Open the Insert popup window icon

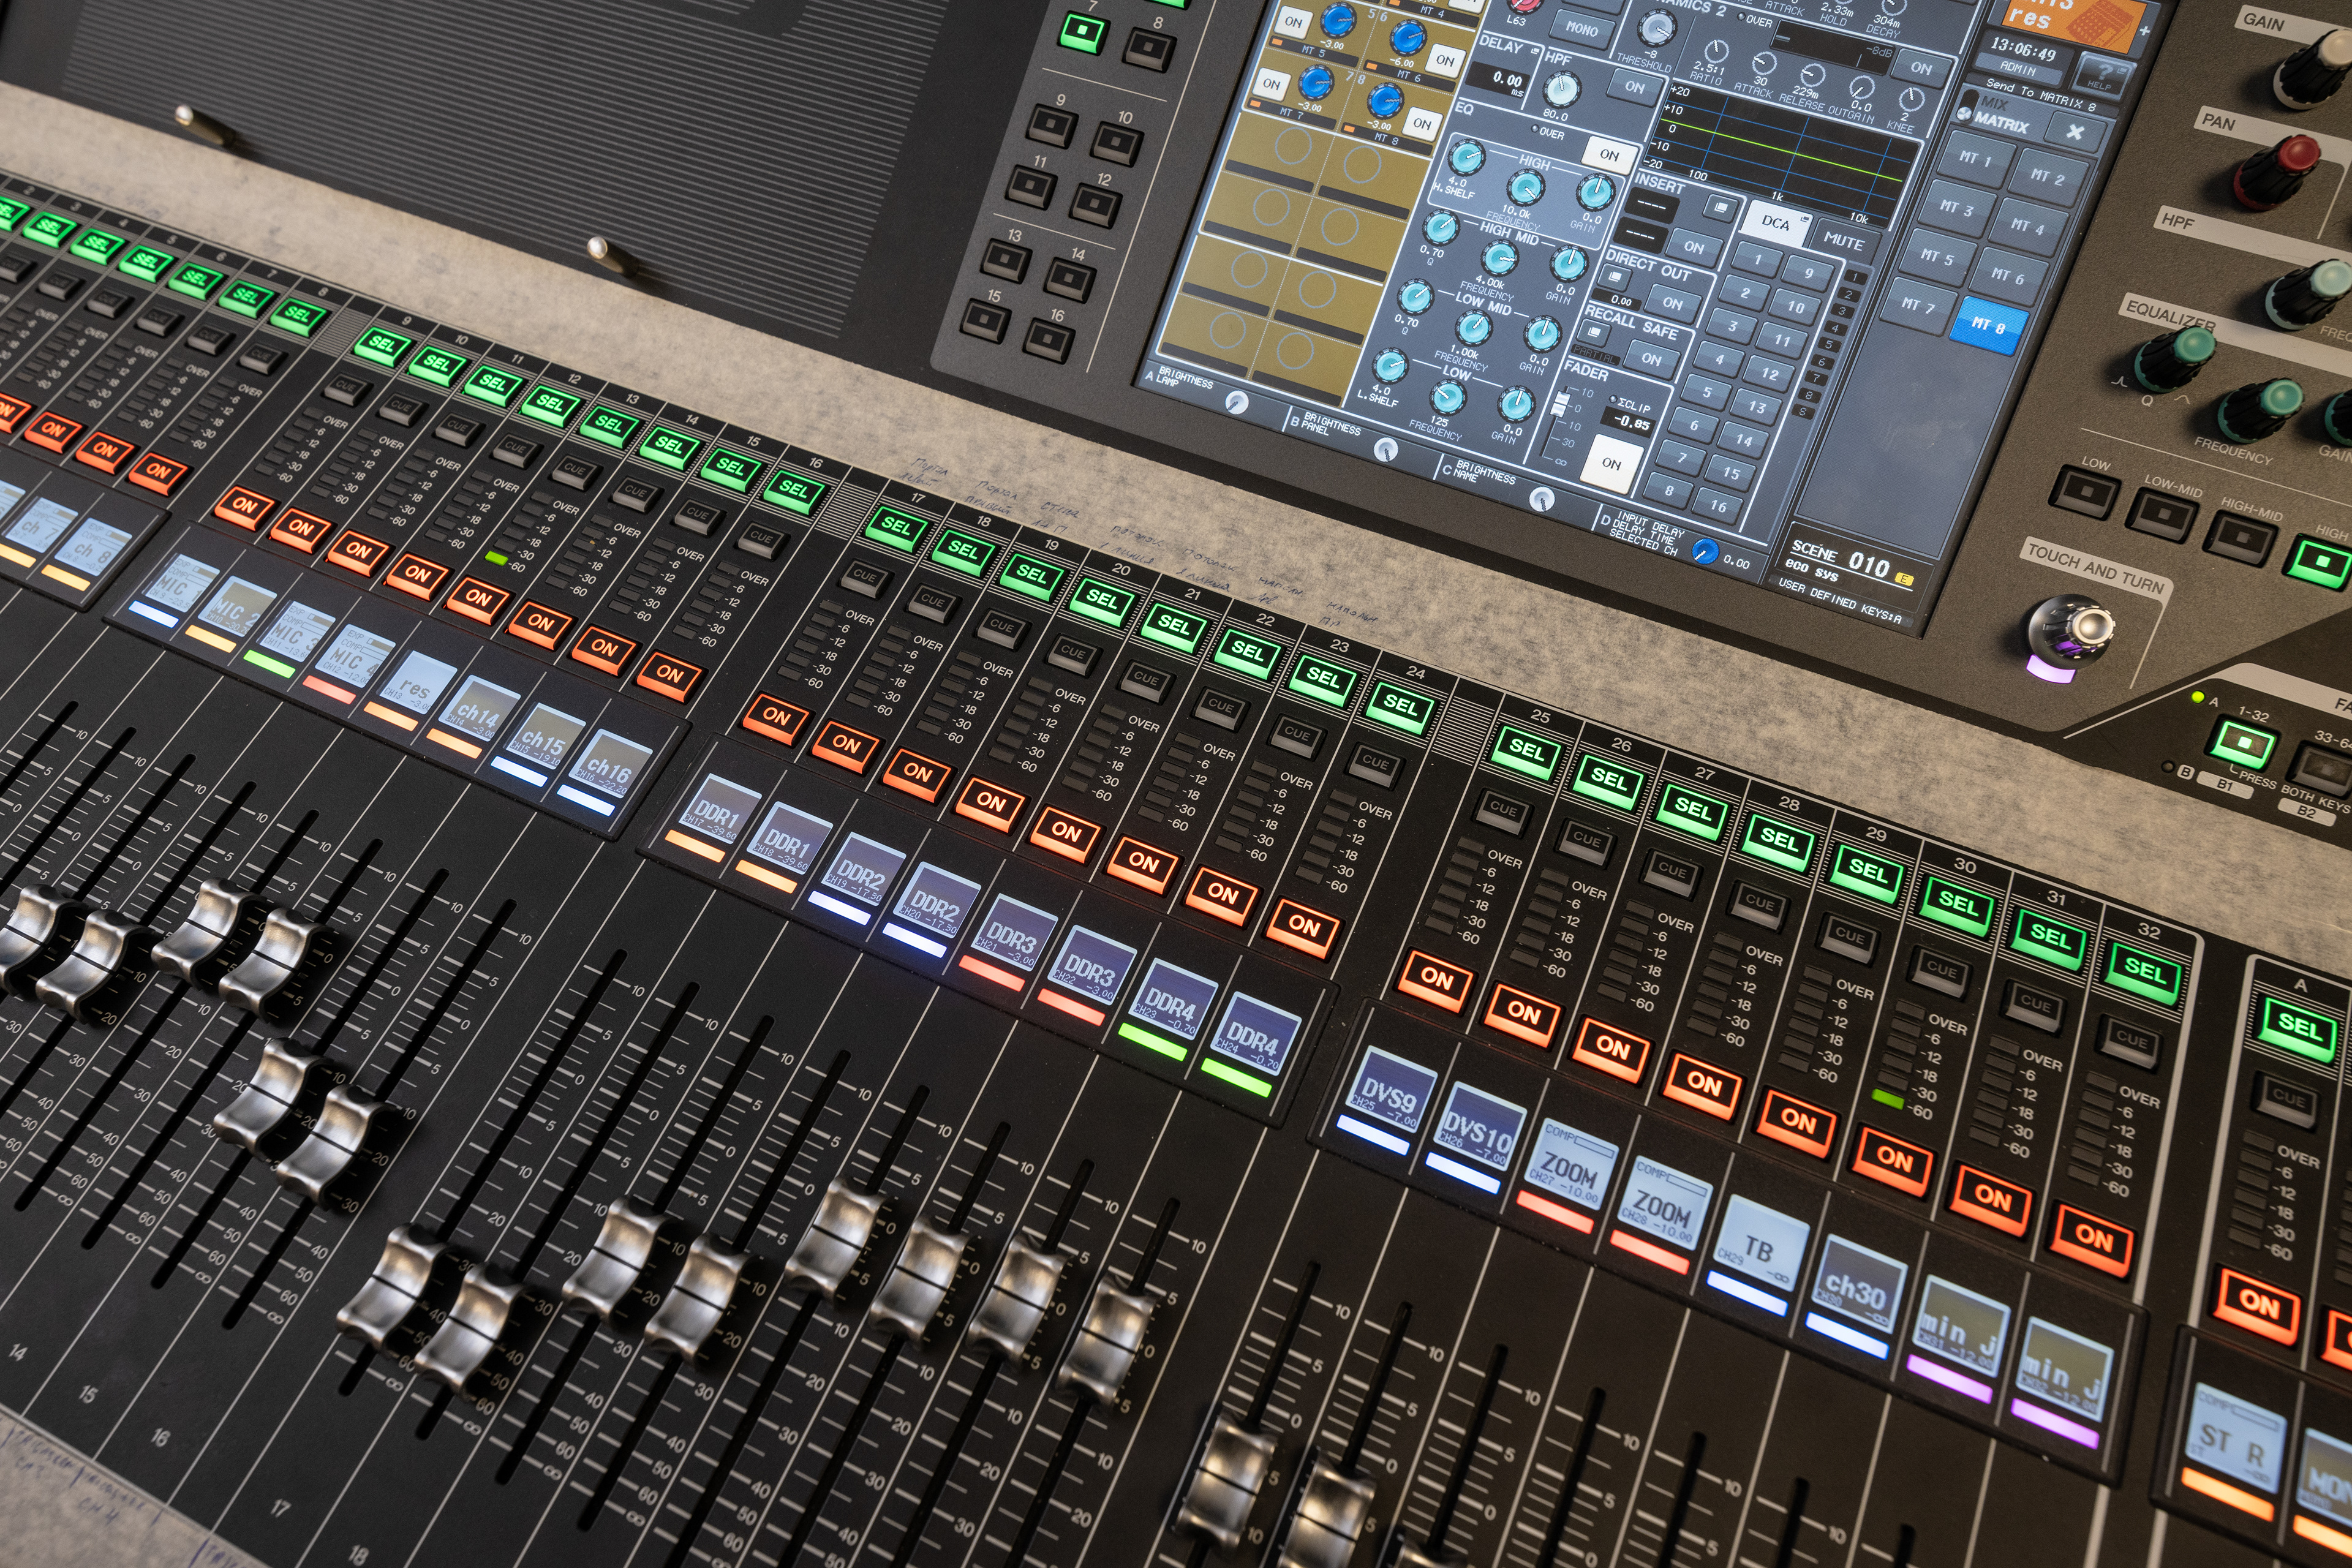pos(1720,207)
